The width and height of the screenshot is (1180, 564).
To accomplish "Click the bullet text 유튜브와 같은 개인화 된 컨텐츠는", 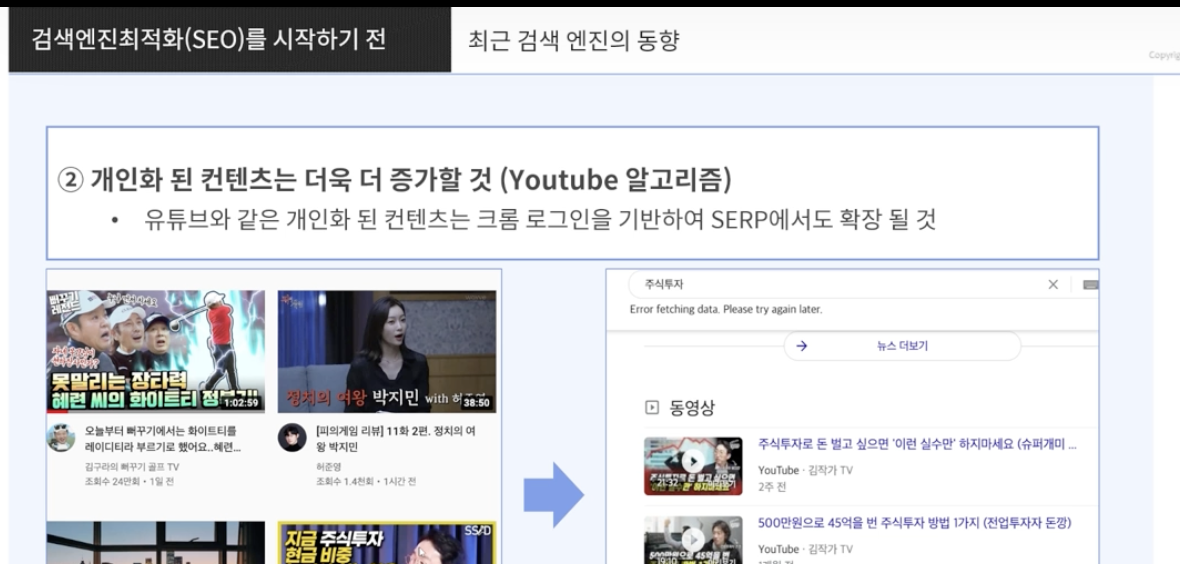I will (540, 221).
